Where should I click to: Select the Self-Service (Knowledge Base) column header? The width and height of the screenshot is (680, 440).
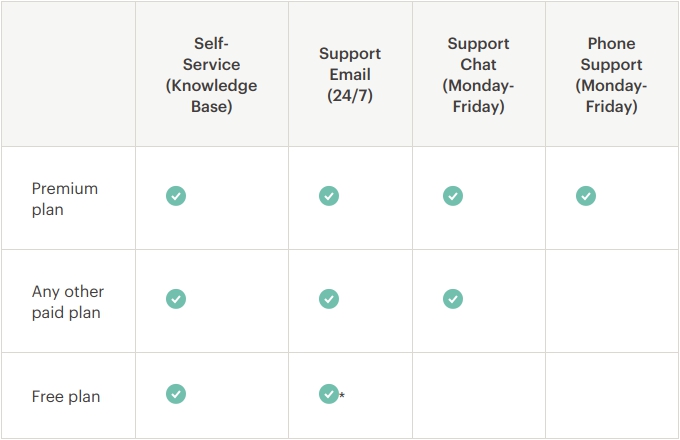[211, 75]
